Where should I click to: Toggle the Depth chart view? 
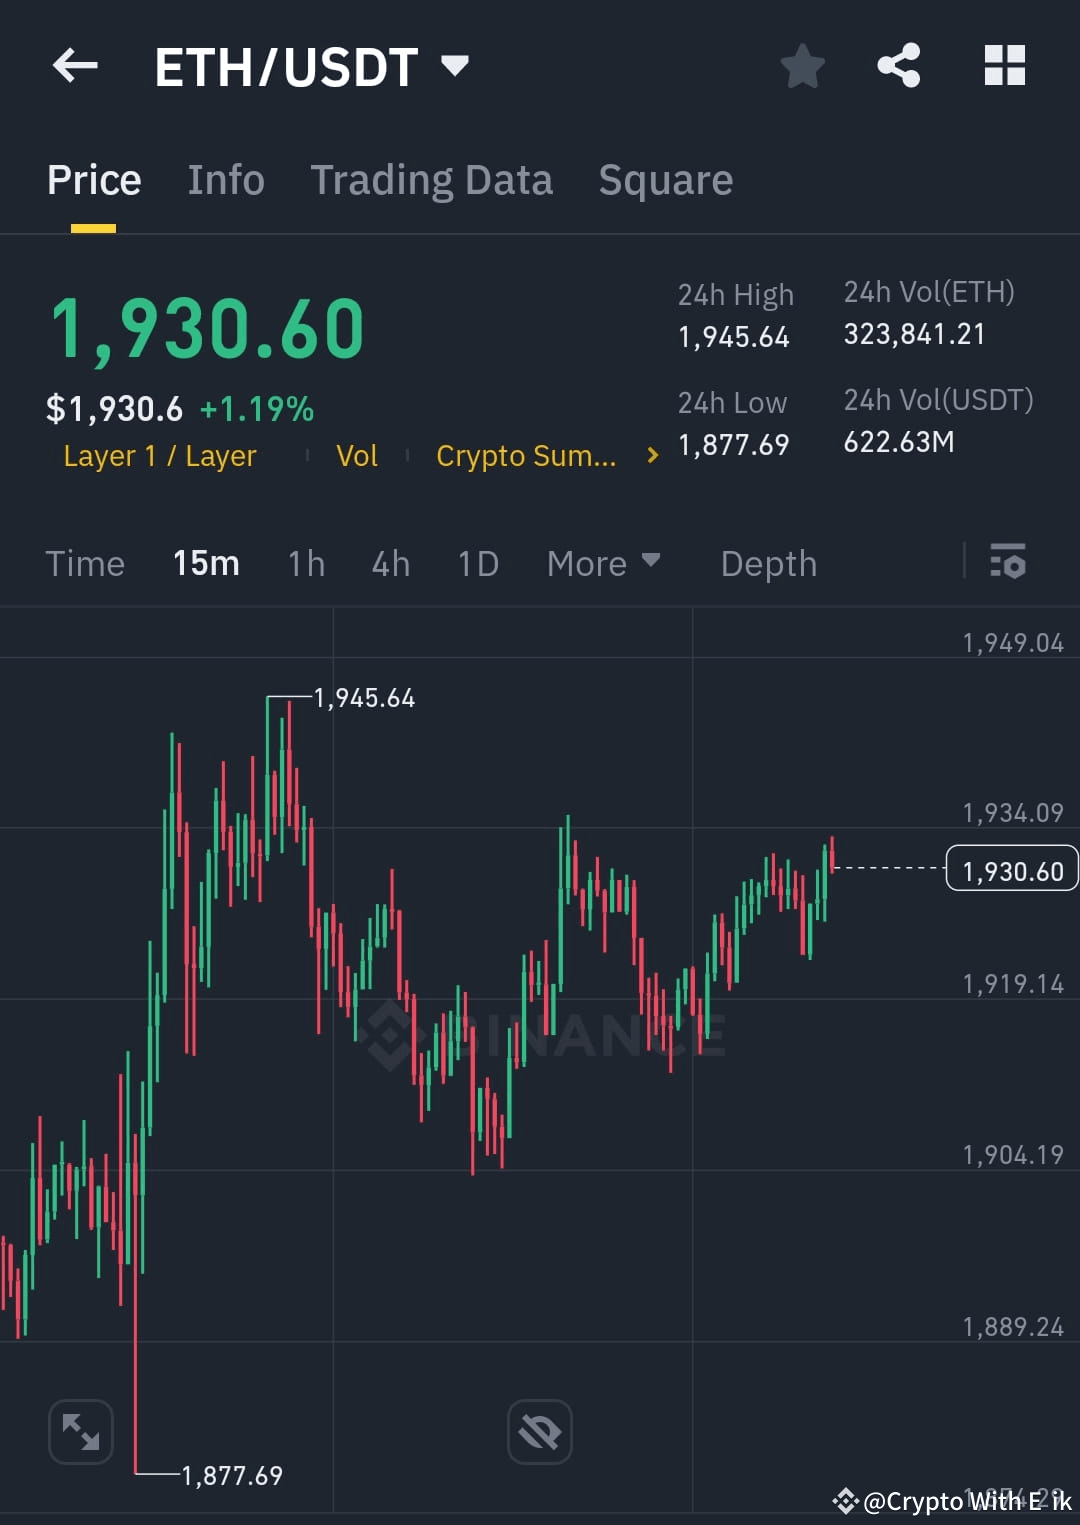click(x=768, y=563)
